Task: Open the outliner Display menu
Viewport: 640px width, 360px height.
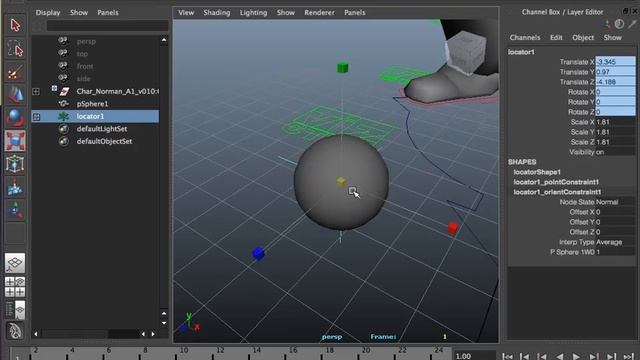Action: pyautogui.click(x=48, y=13)
